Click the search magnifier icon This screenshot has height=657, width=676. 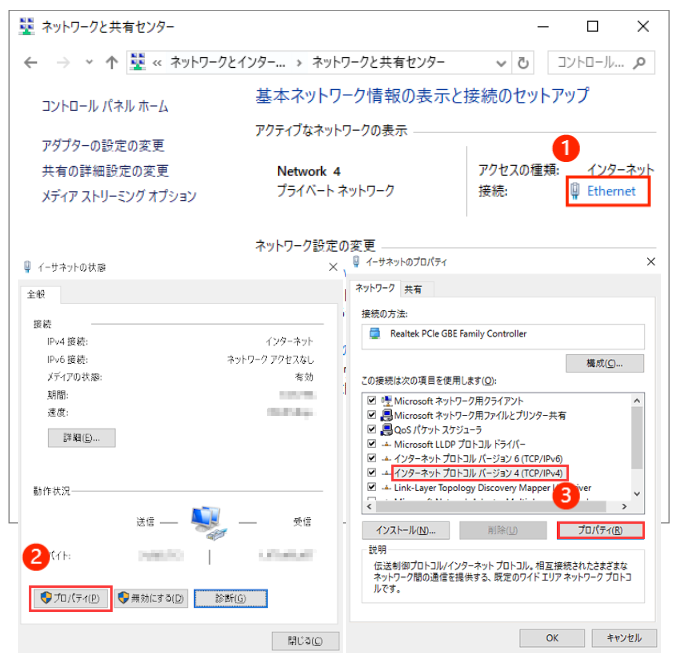pyautogui.click(x=639, y=63)
